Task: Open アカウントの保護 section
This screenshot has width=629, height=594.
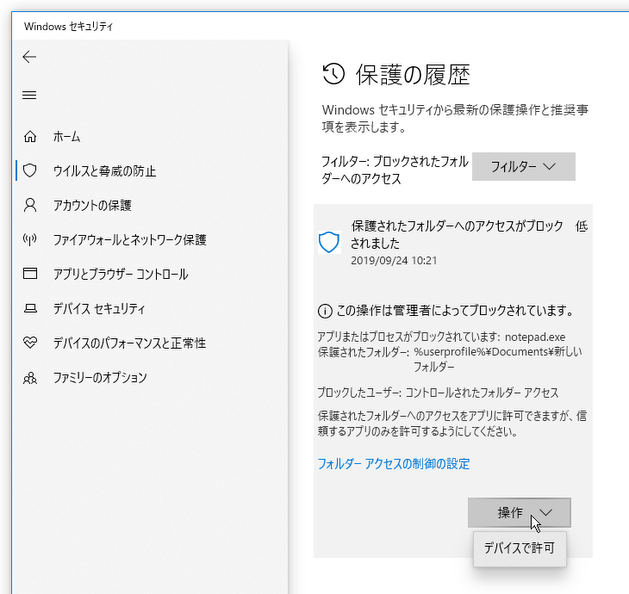Action: pyautogui.click(x=93, y=205)
